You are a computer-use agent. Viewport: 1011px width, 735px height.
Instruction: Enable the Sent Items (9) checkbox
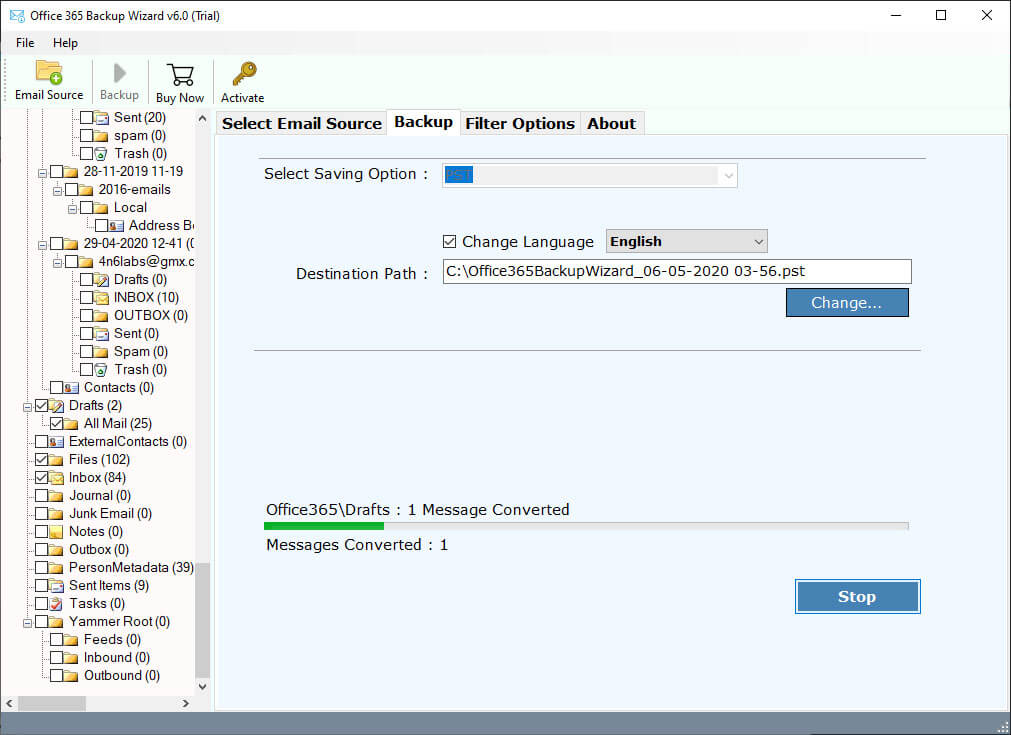click(x=41, y=585)
